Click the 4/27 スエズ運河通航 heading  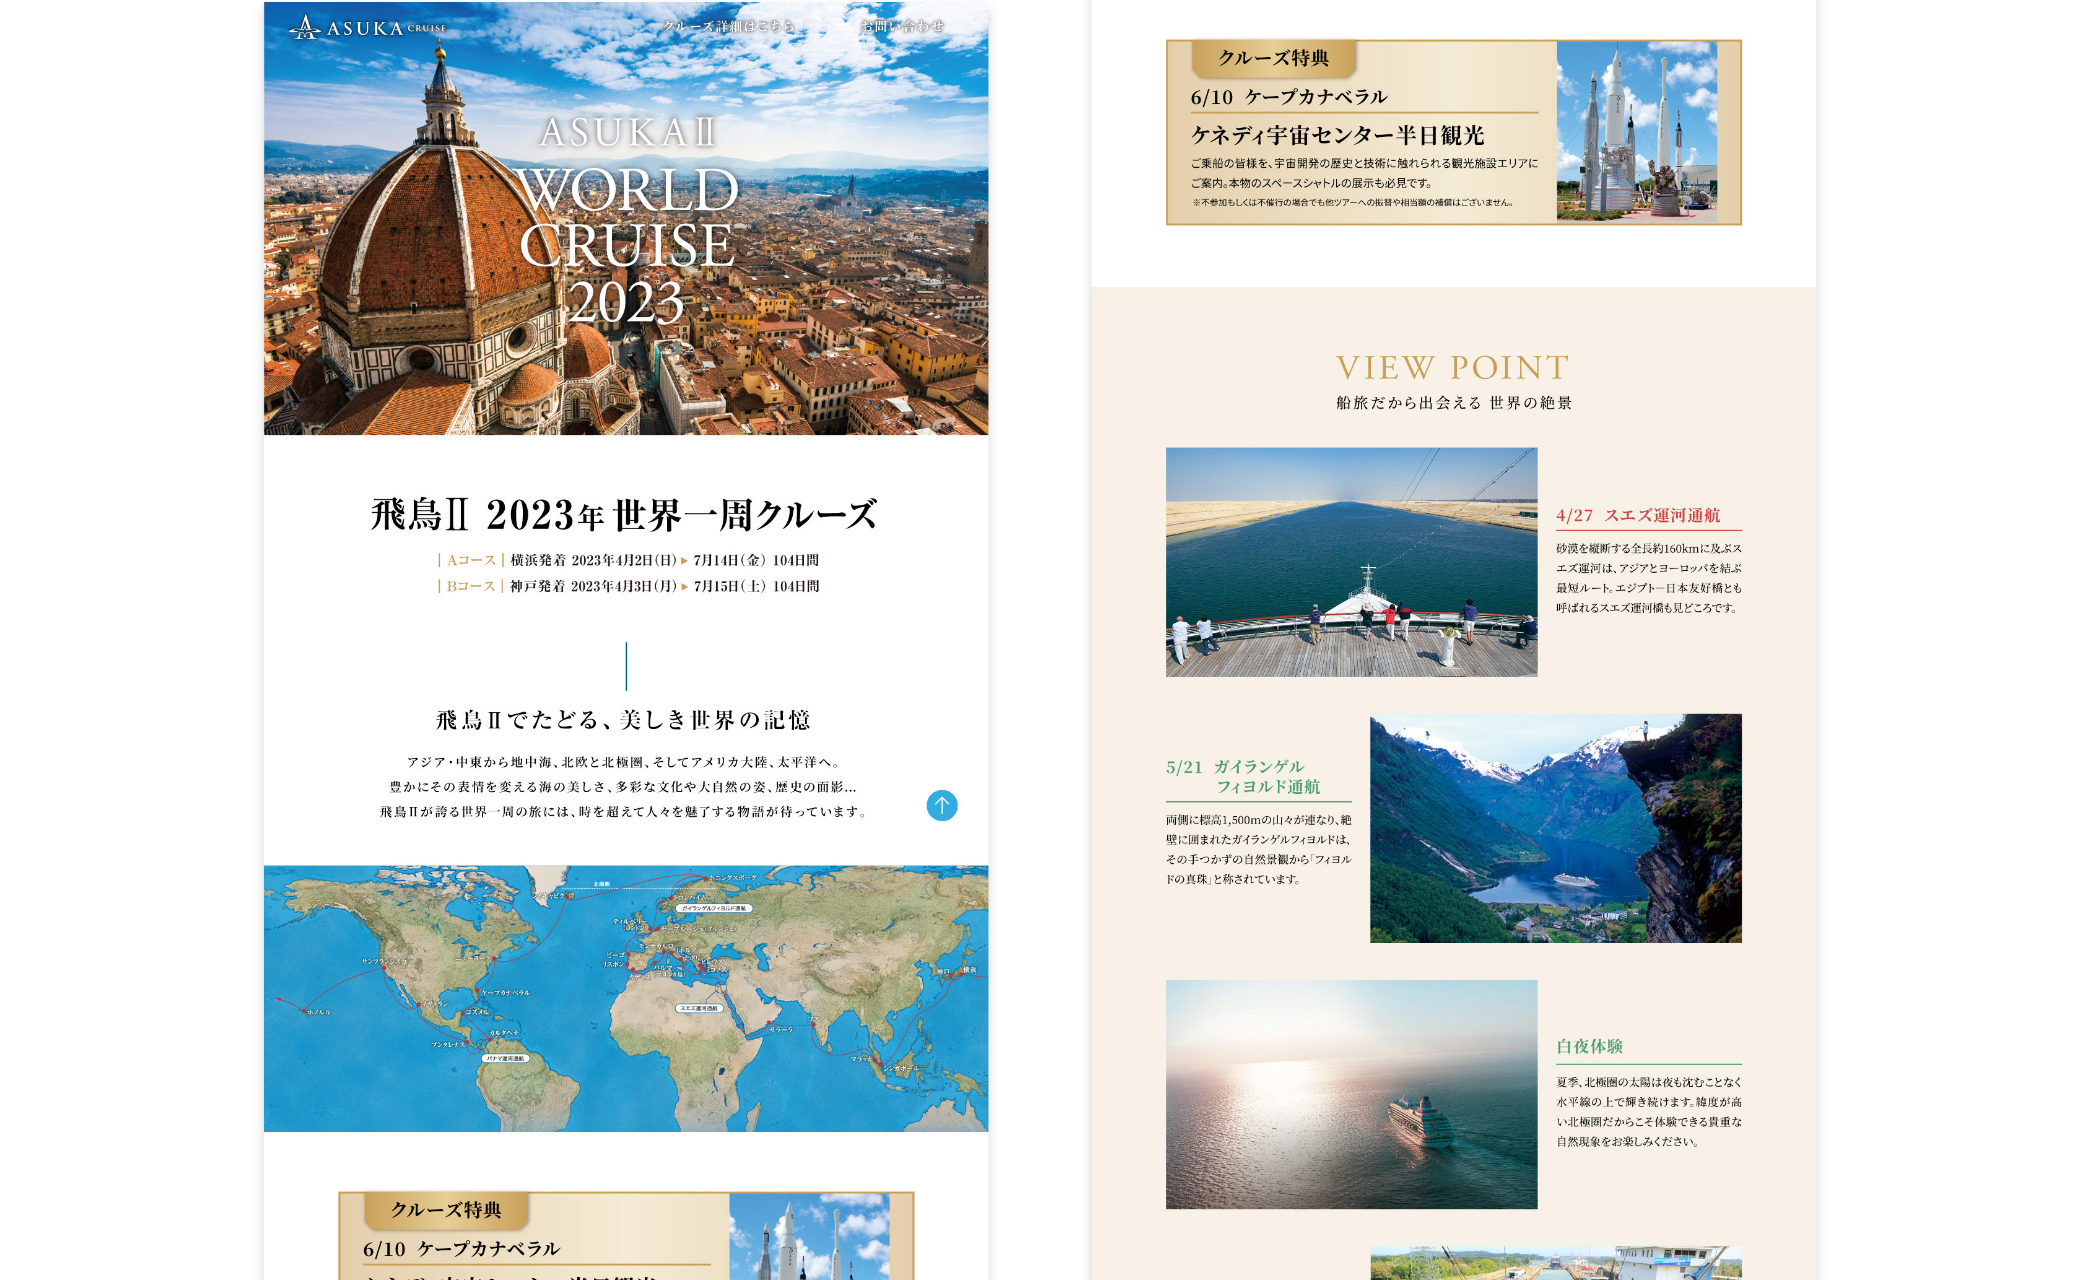(1638, 515)
